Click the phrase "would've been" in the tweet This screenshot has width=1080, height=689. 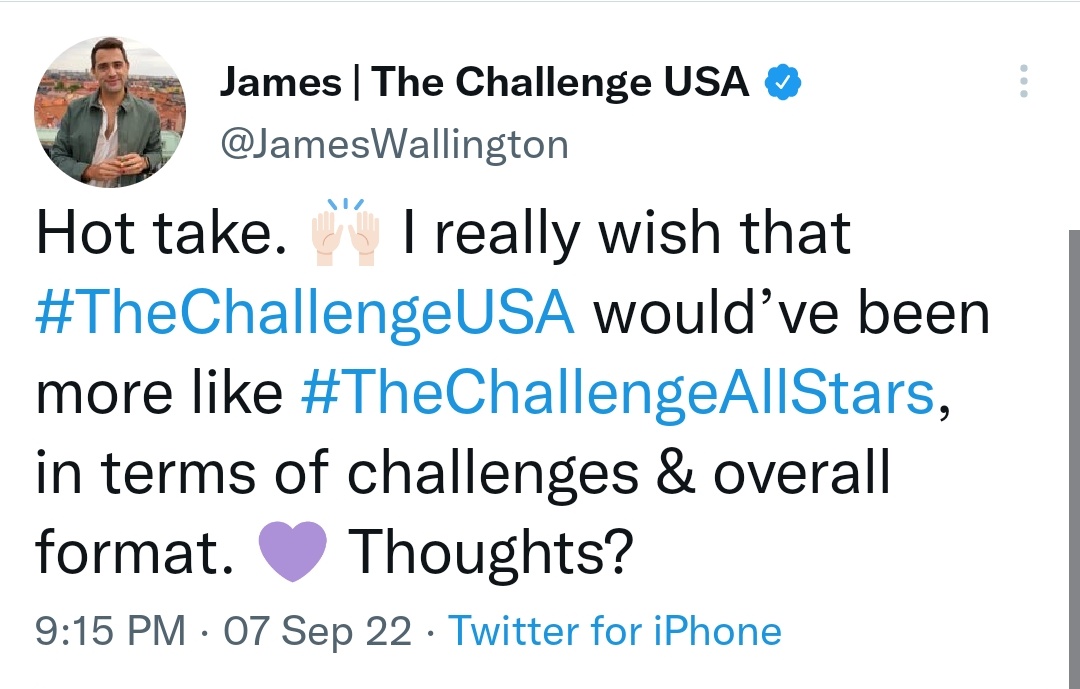pos(792,313)
